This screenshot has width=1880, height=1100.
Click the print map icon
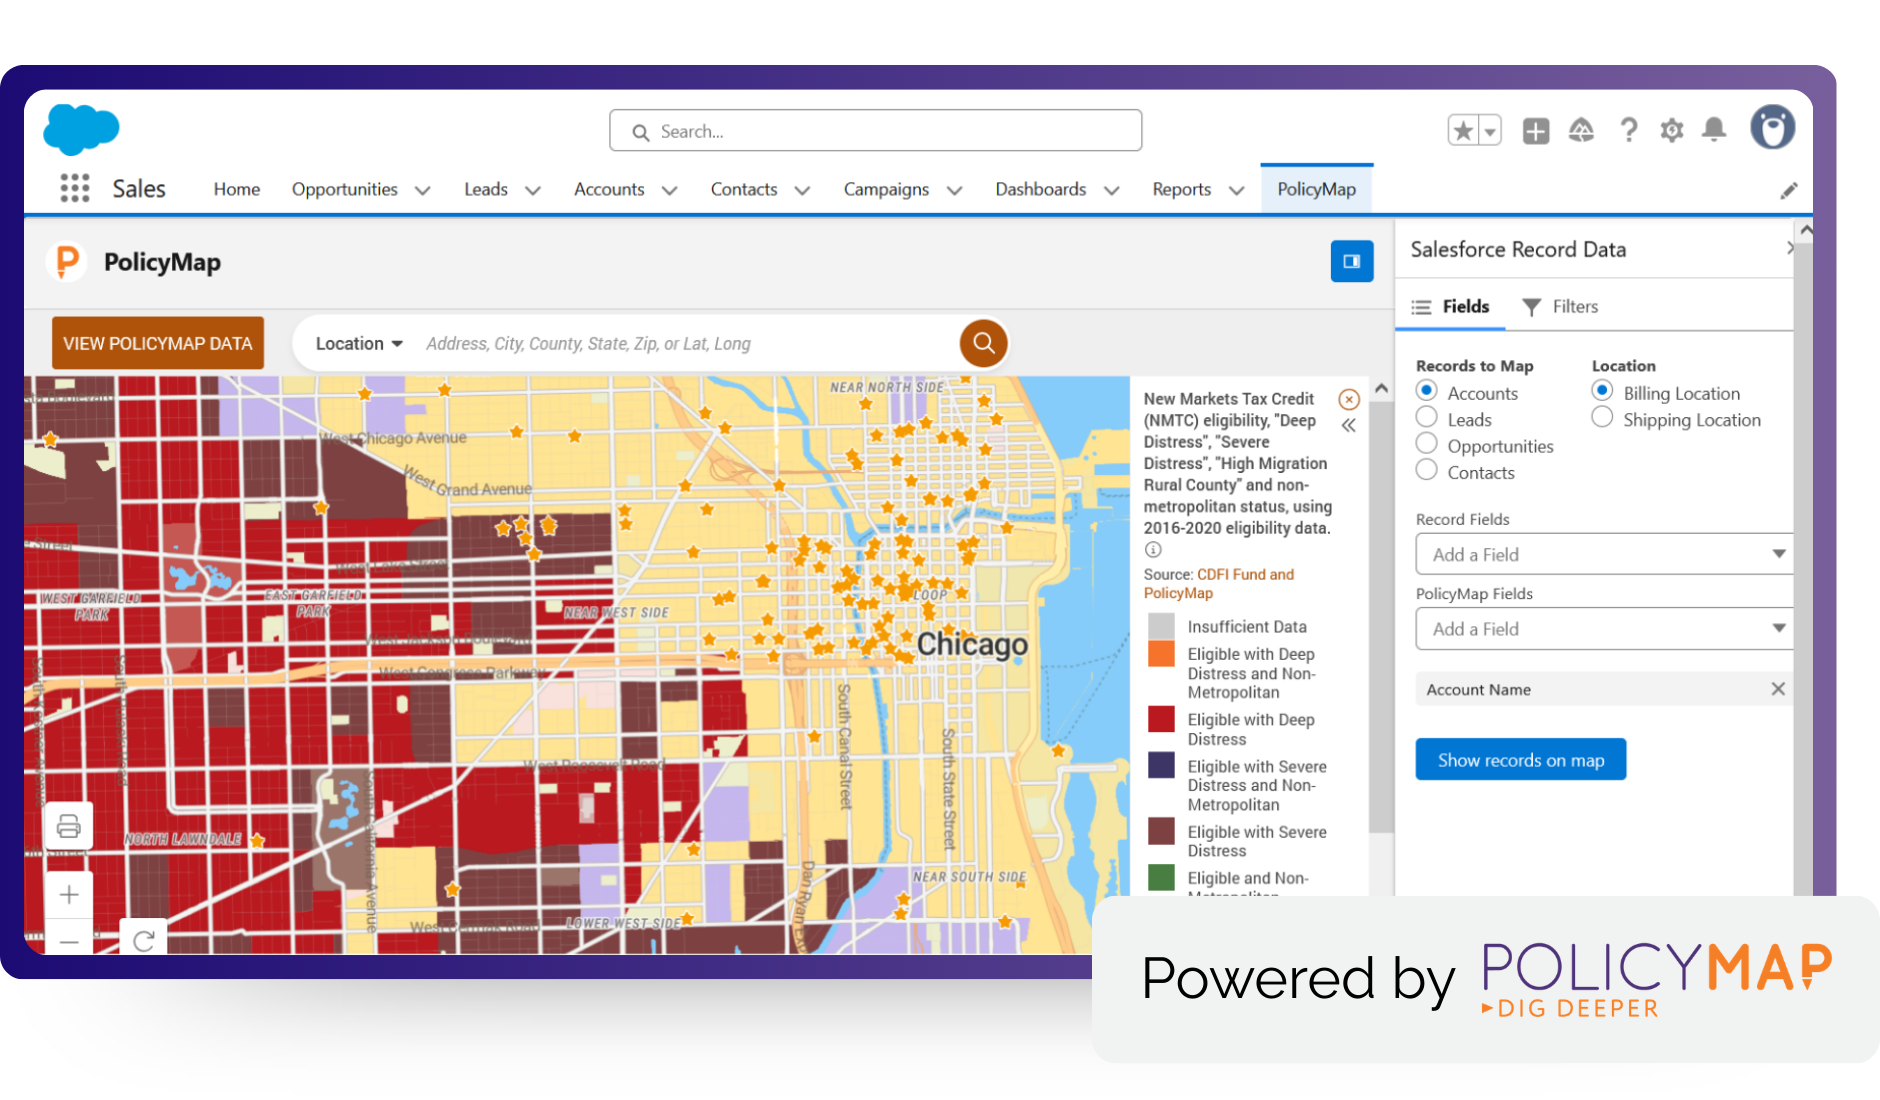point(69,826)
